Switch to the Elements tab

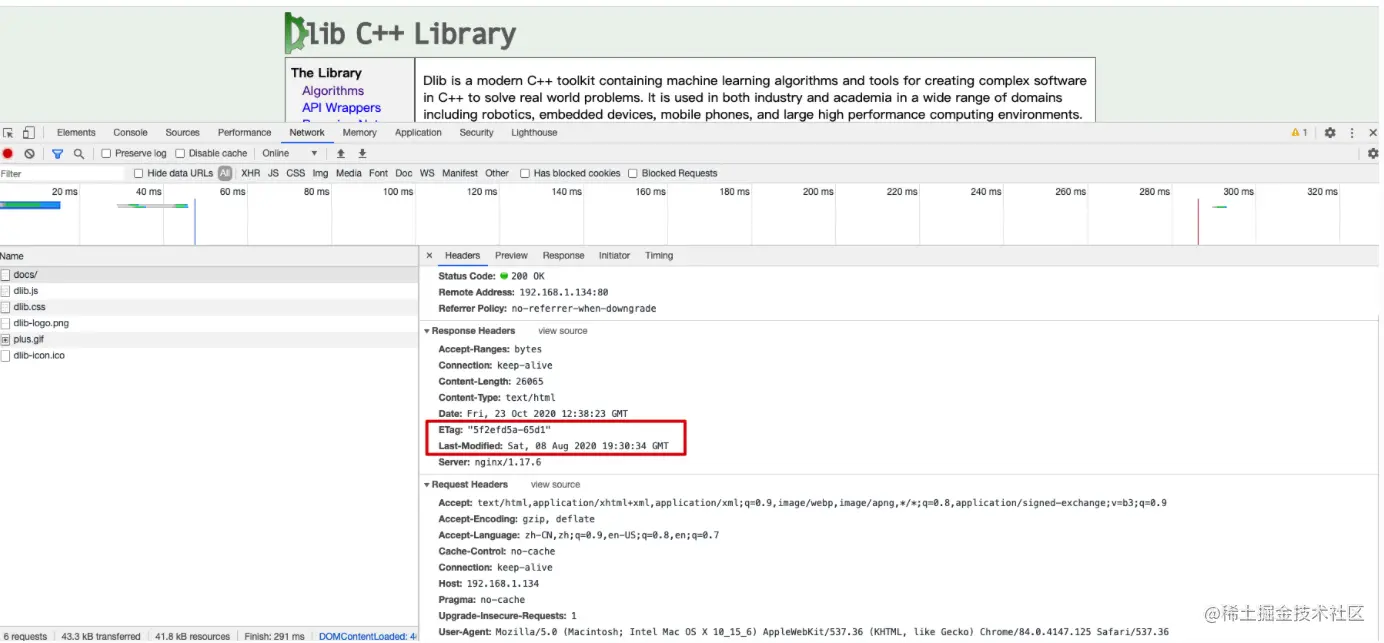[x=76, y=133]
